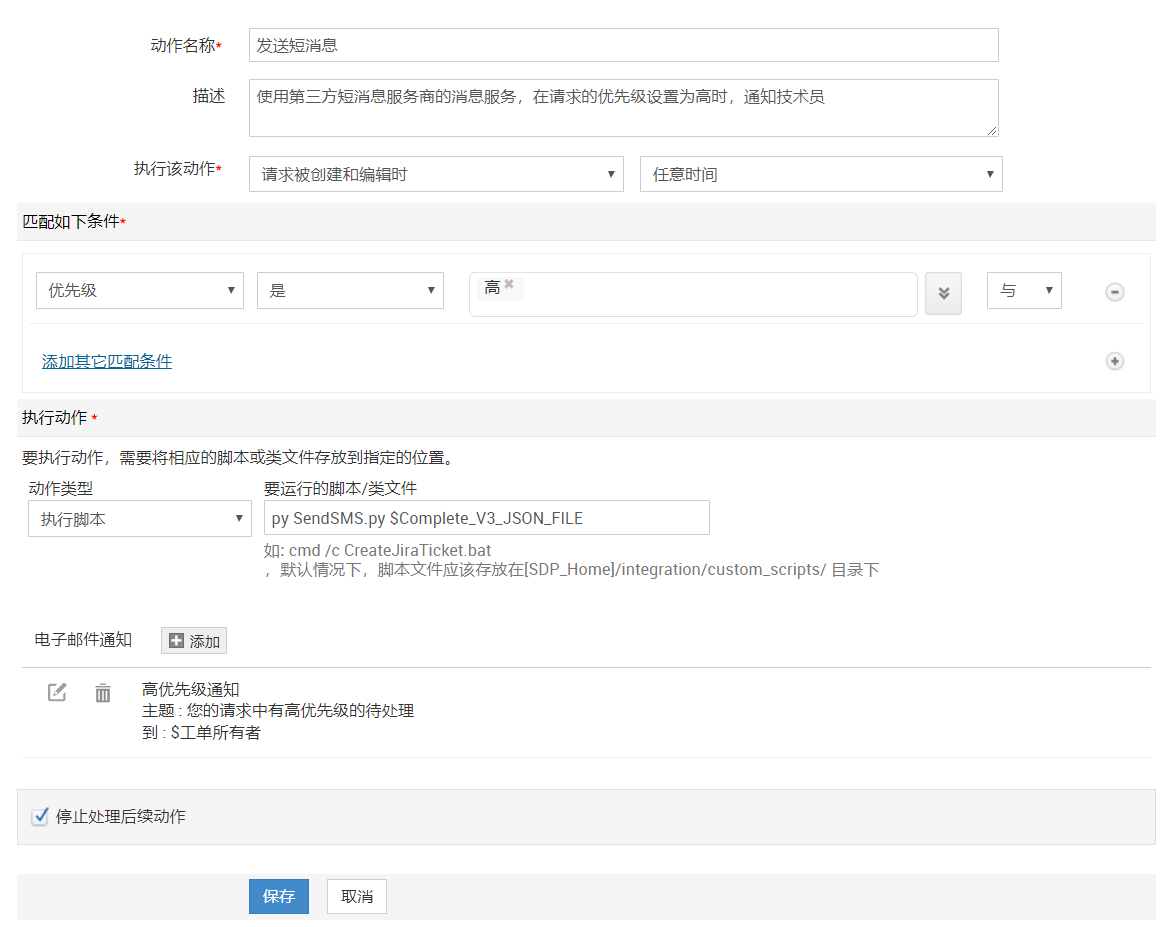Click the 保存 button

278,897
